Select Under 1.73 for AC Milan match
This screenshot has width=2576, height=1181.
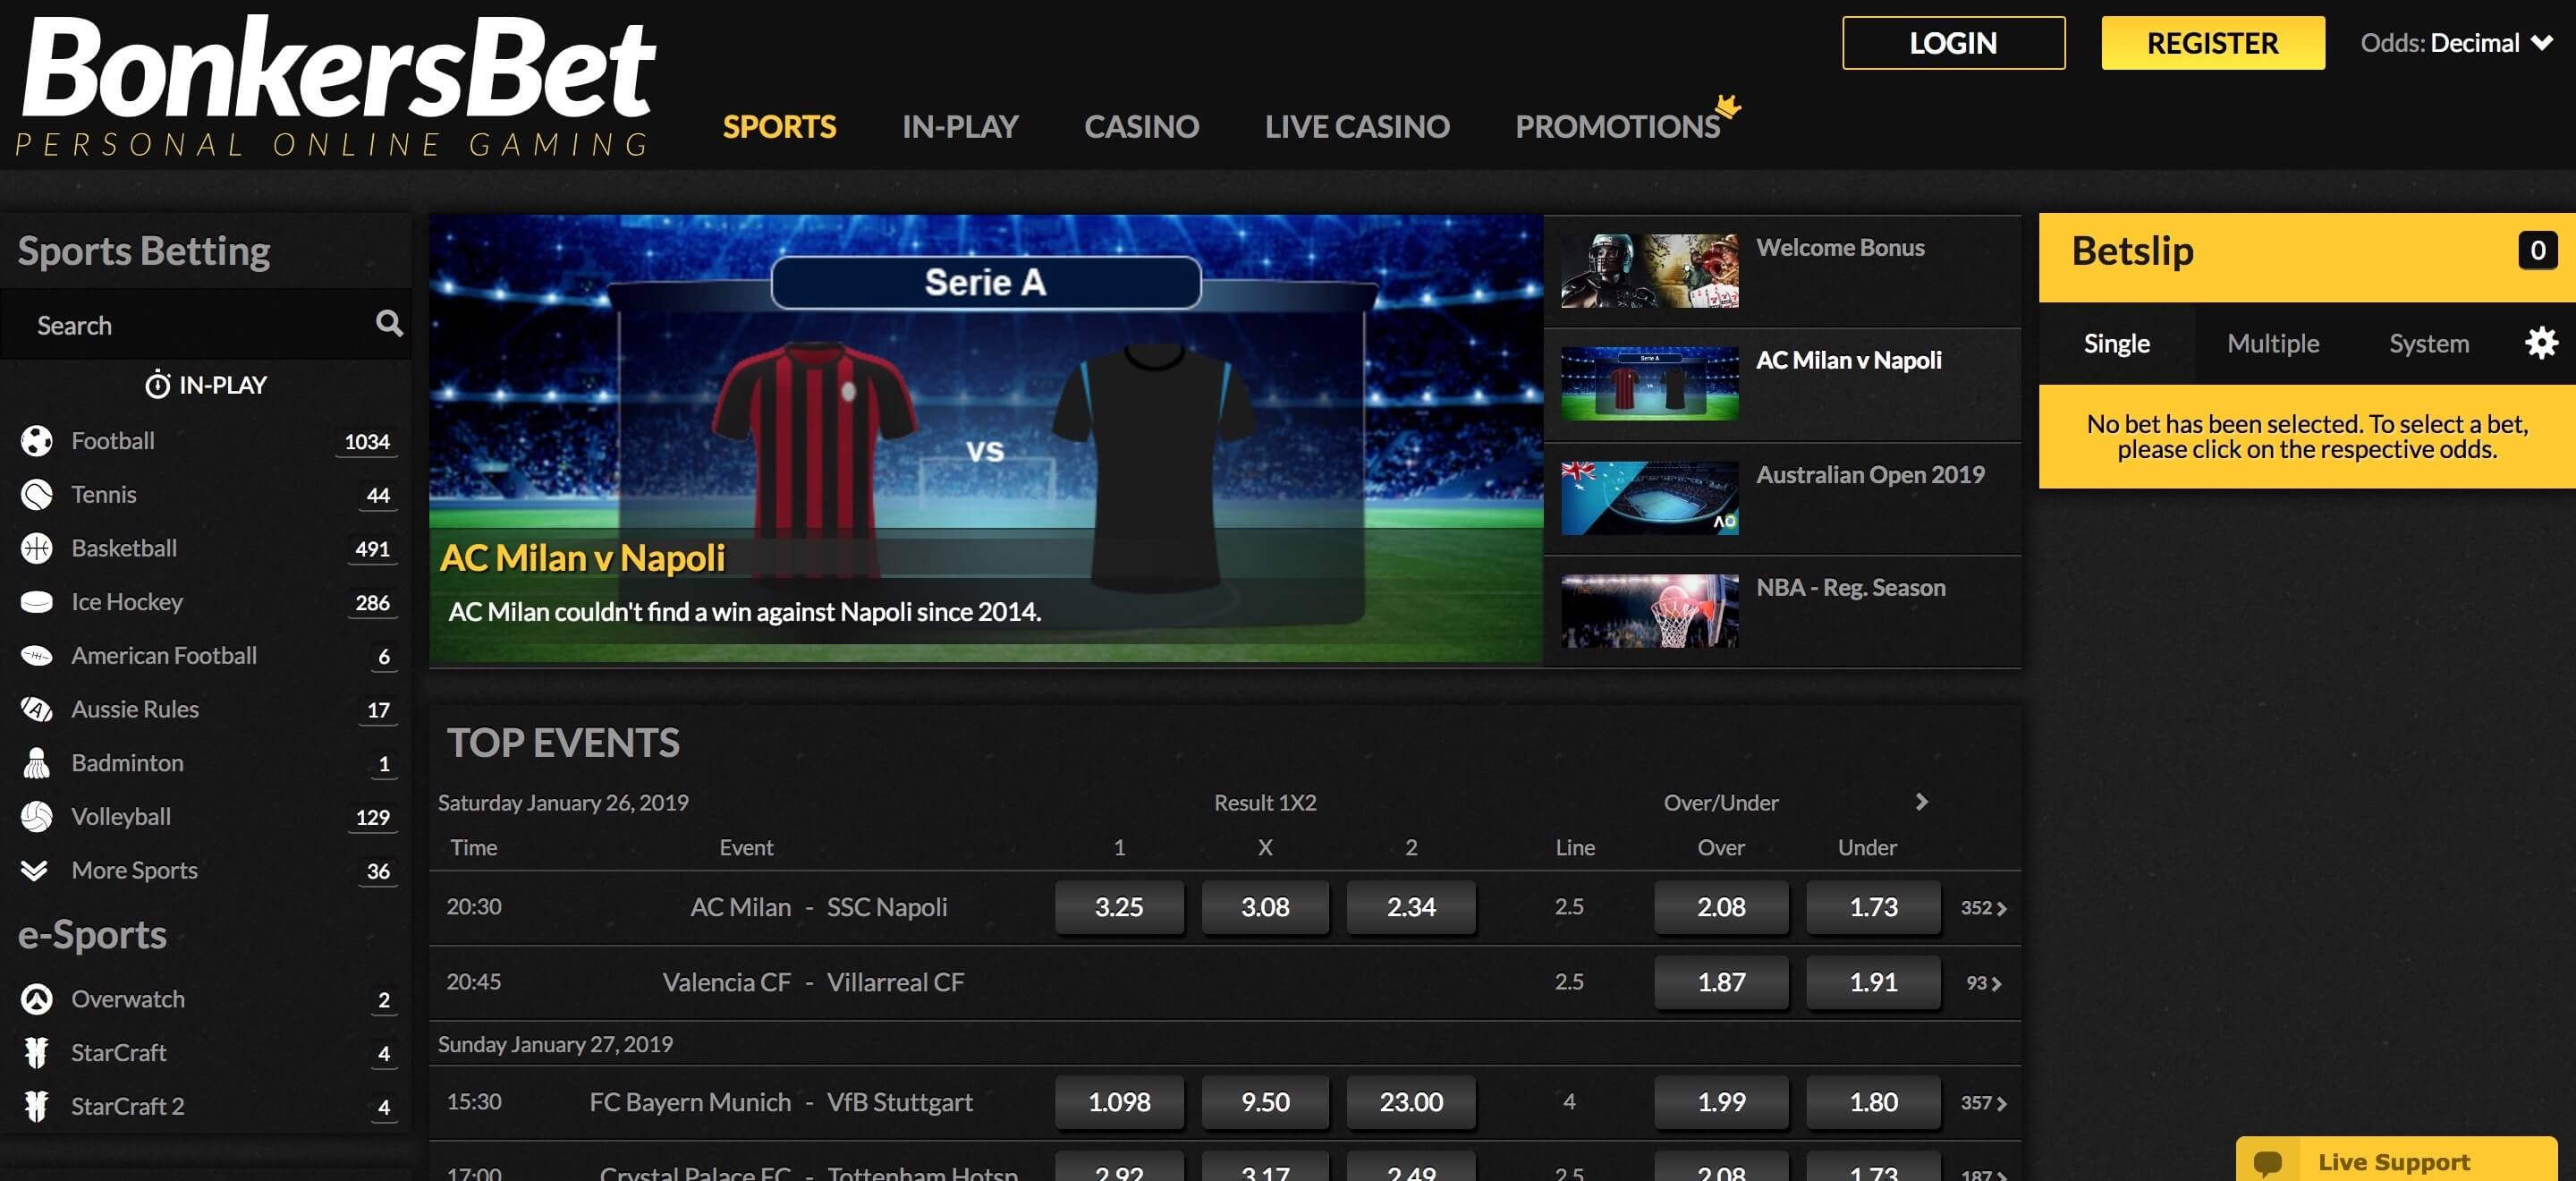tap(1873, 907)
